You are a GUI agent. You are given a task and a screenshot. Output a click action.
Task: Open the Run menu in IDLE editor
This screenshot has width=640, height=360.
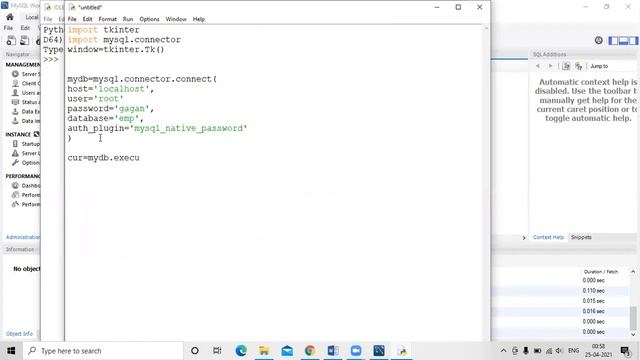128,19
